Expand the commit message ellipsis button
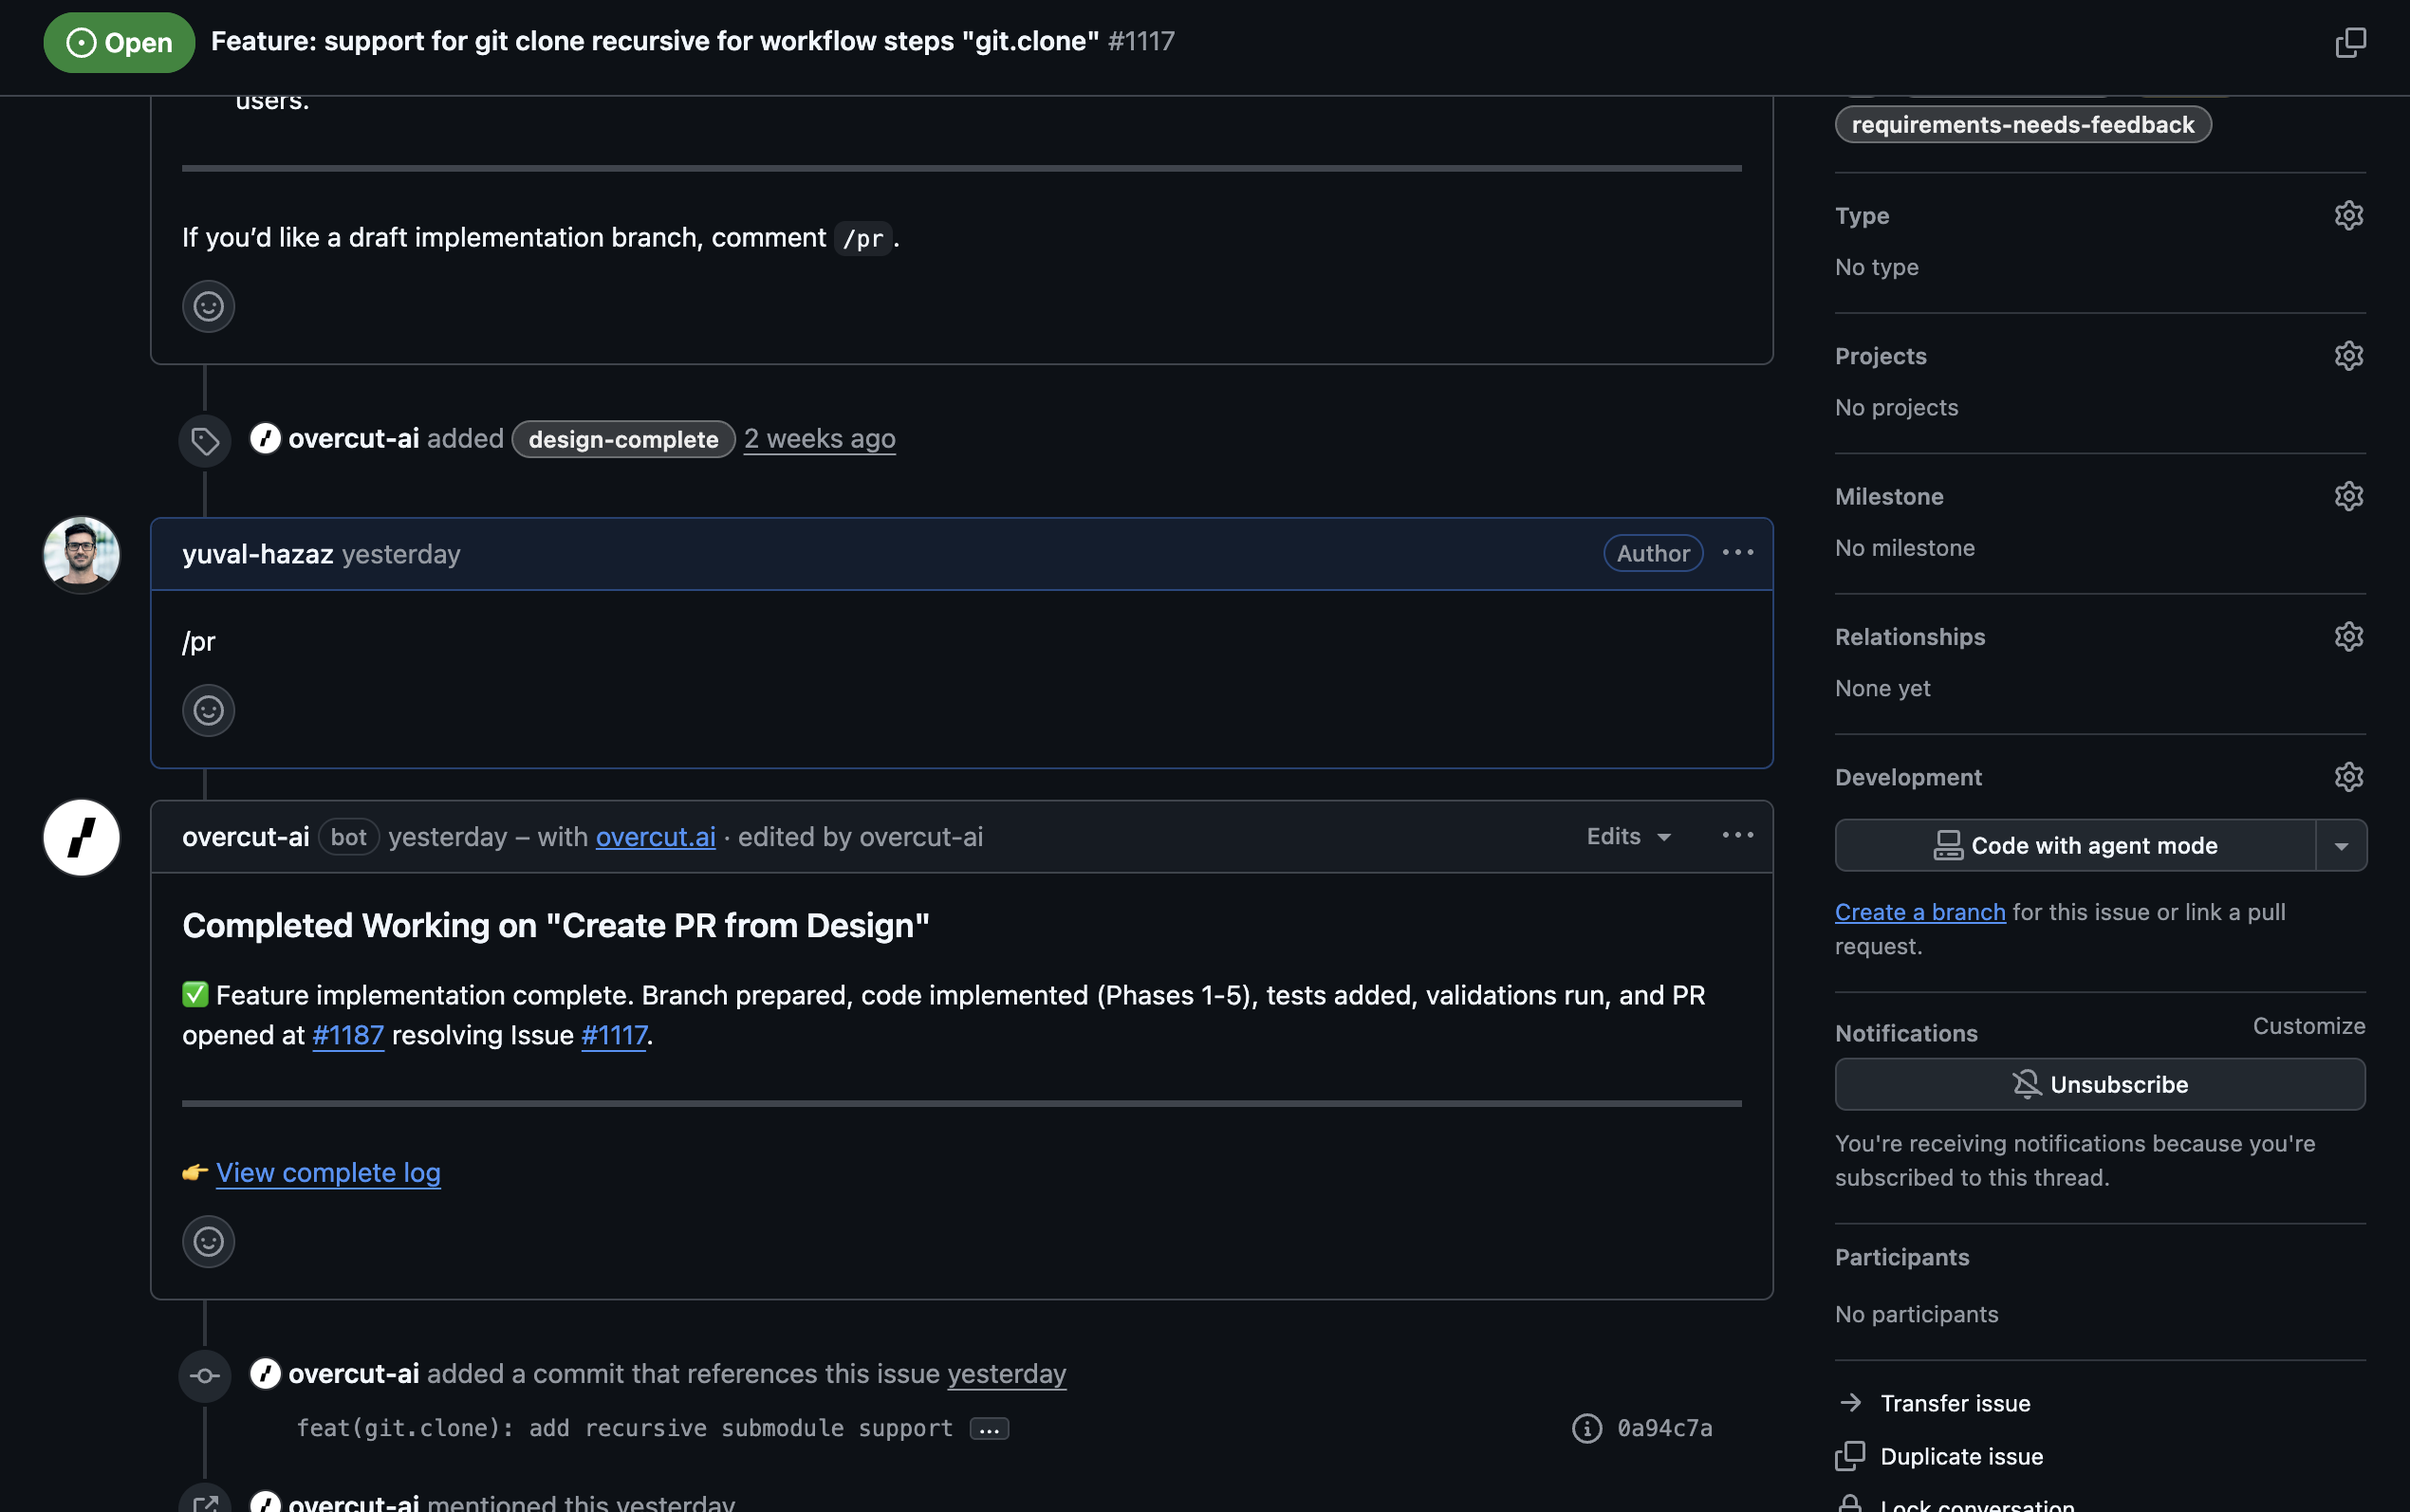This screenshot has height=1512, width=2410. [988, 1429]
